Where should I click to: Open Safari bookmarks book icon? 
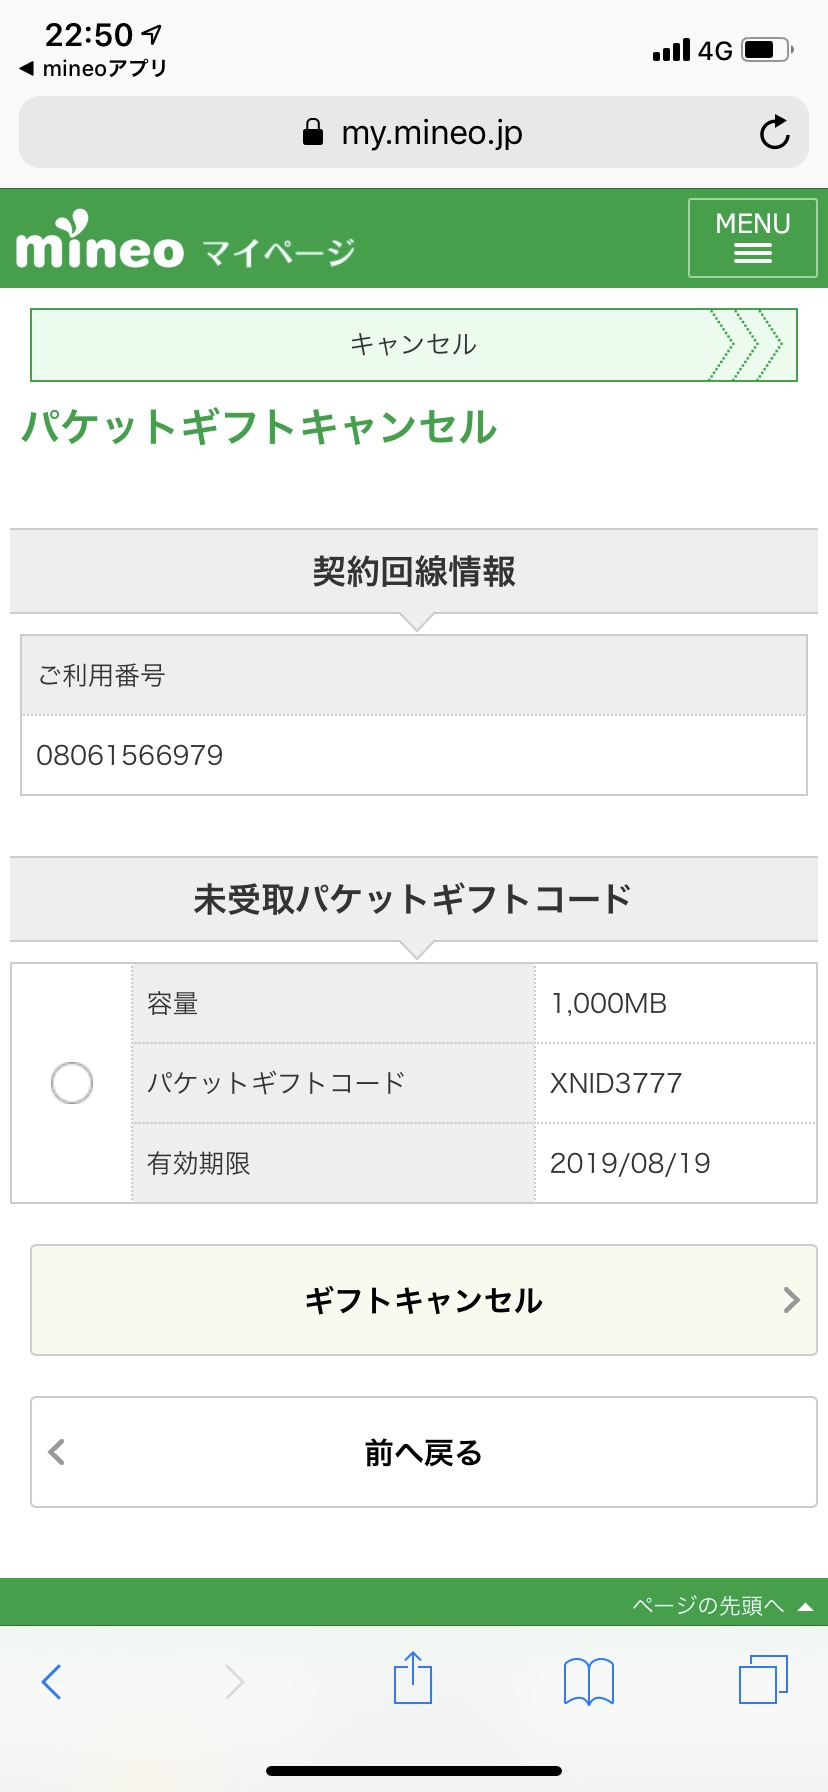click(x=589, y=1680)
